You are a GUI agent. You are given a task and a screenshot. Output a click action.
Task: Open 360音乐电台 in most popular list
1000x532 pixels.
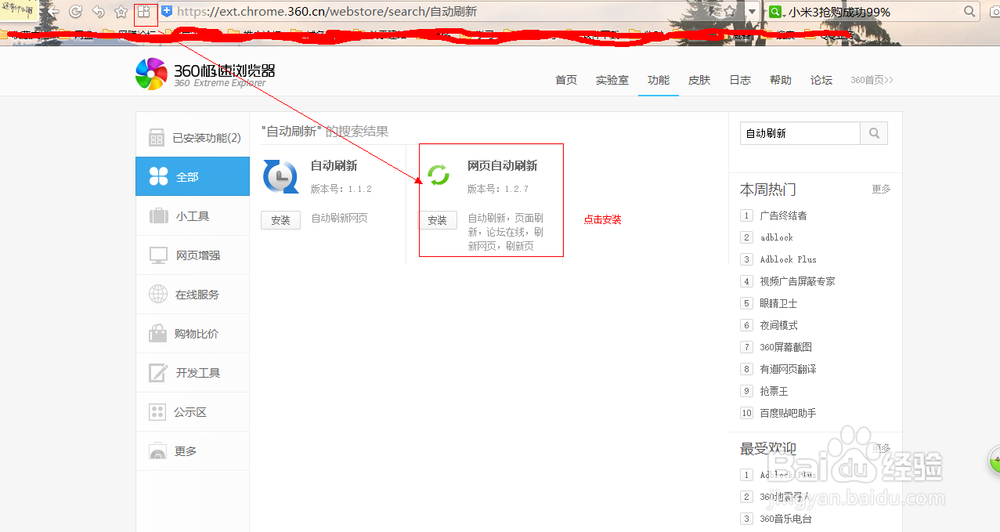click(785, 519)
